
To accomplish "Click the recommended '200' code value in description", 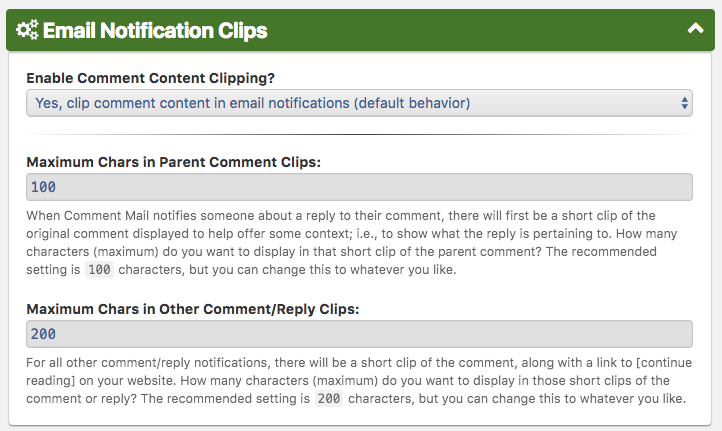I will click(x=329, y=398).
